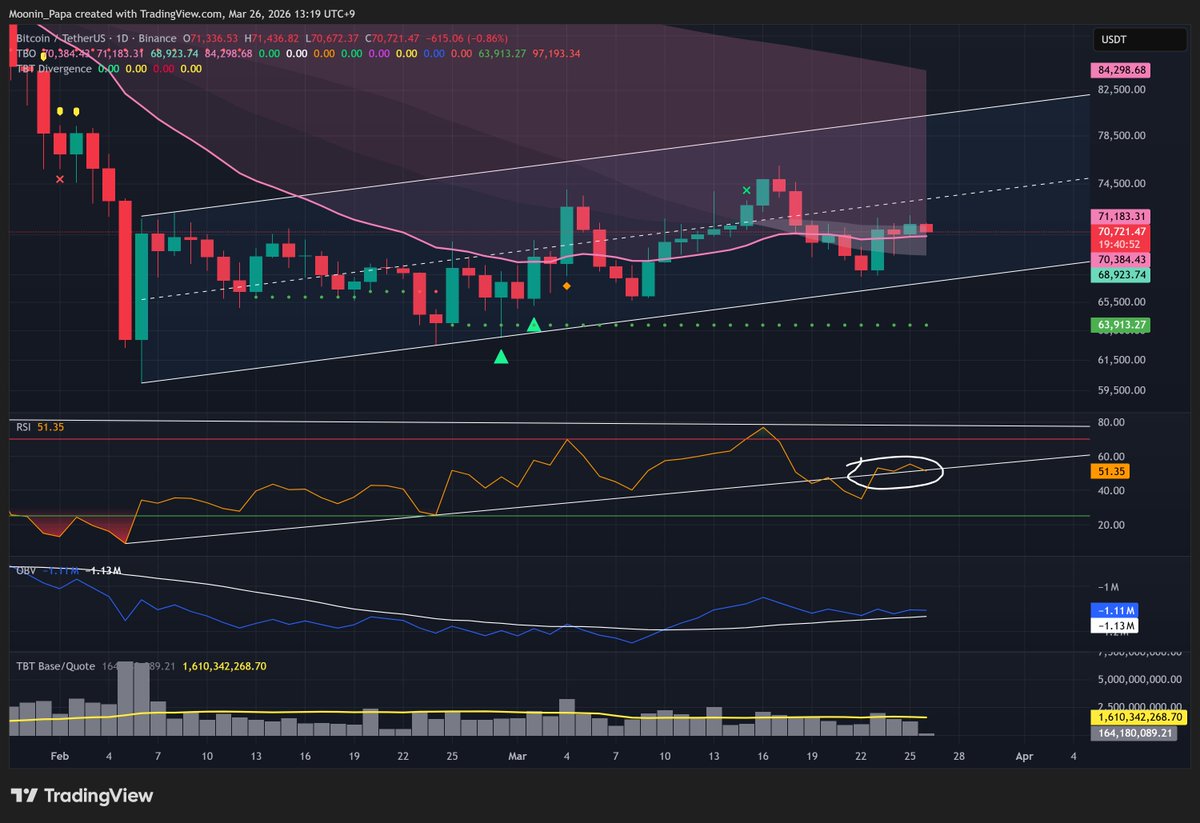Click the blue −1.11 M OBV axis label
This screenshot has height=823, width=1200.
click(x=1116, y=610)
